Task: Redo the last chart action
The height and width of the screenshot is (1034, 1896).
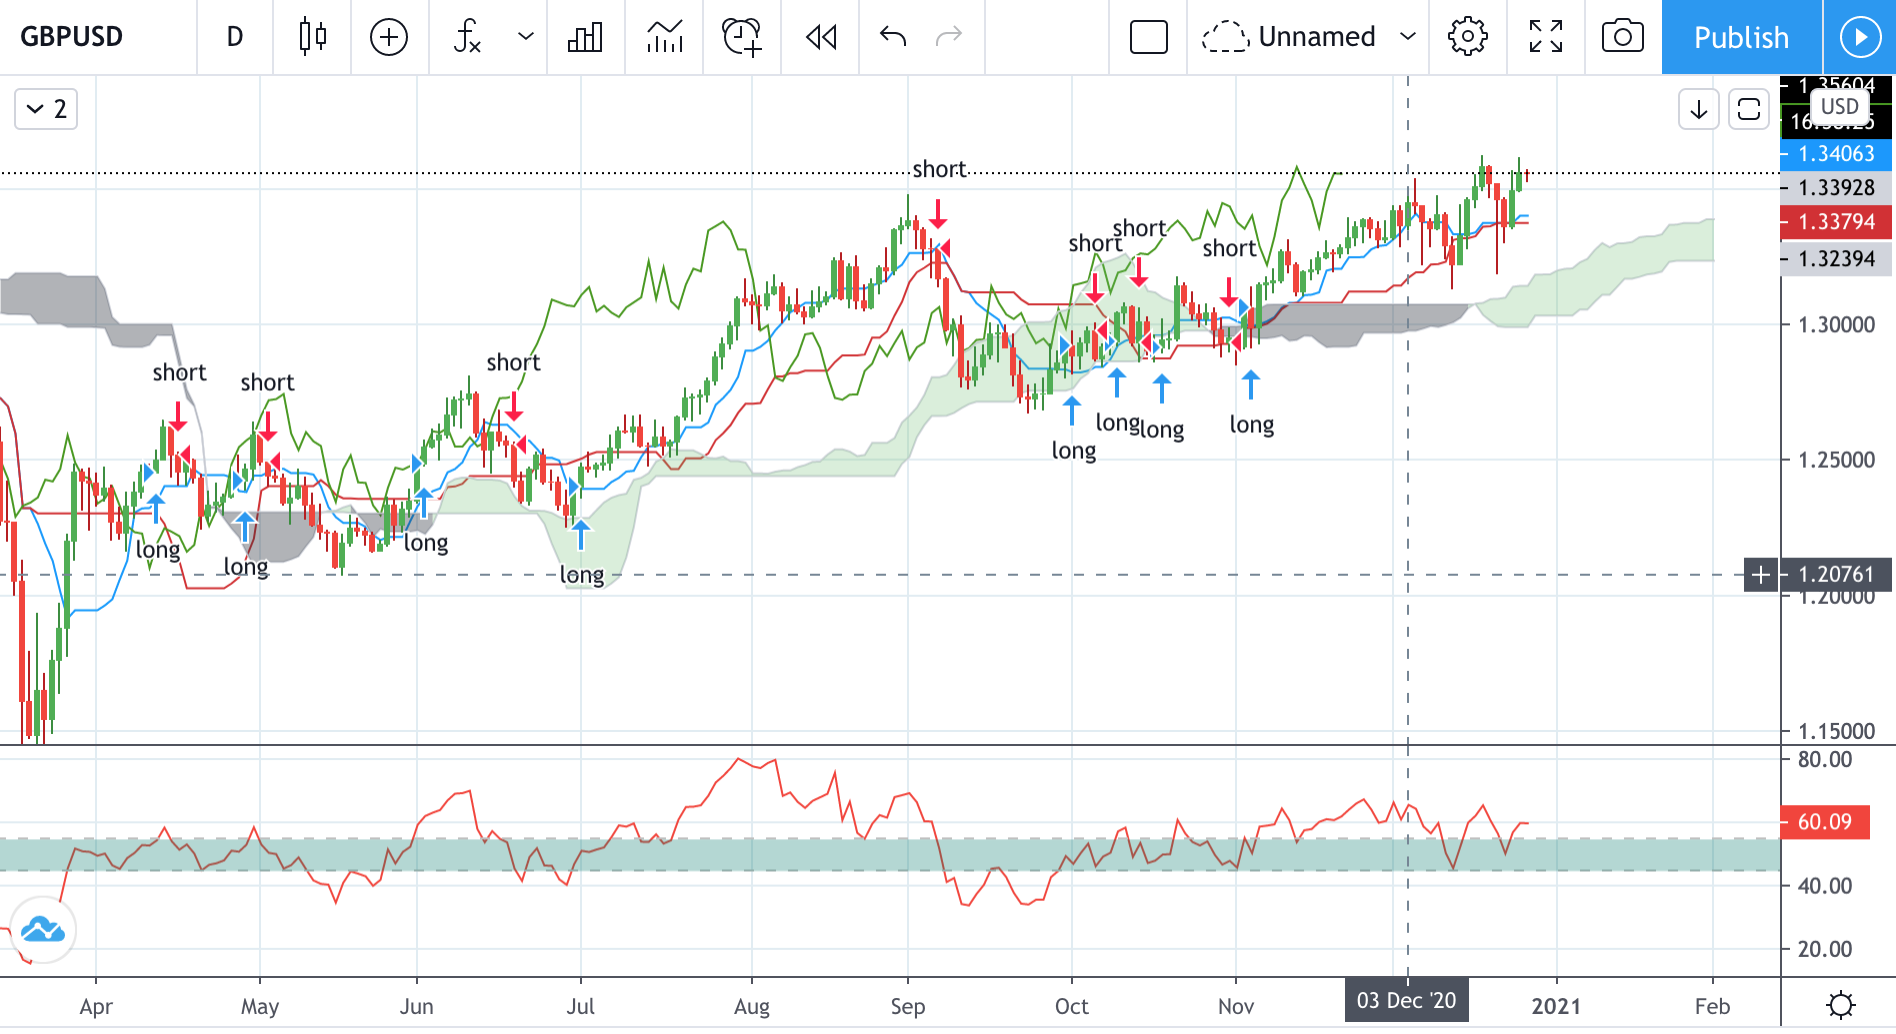Action: [949, 37]
